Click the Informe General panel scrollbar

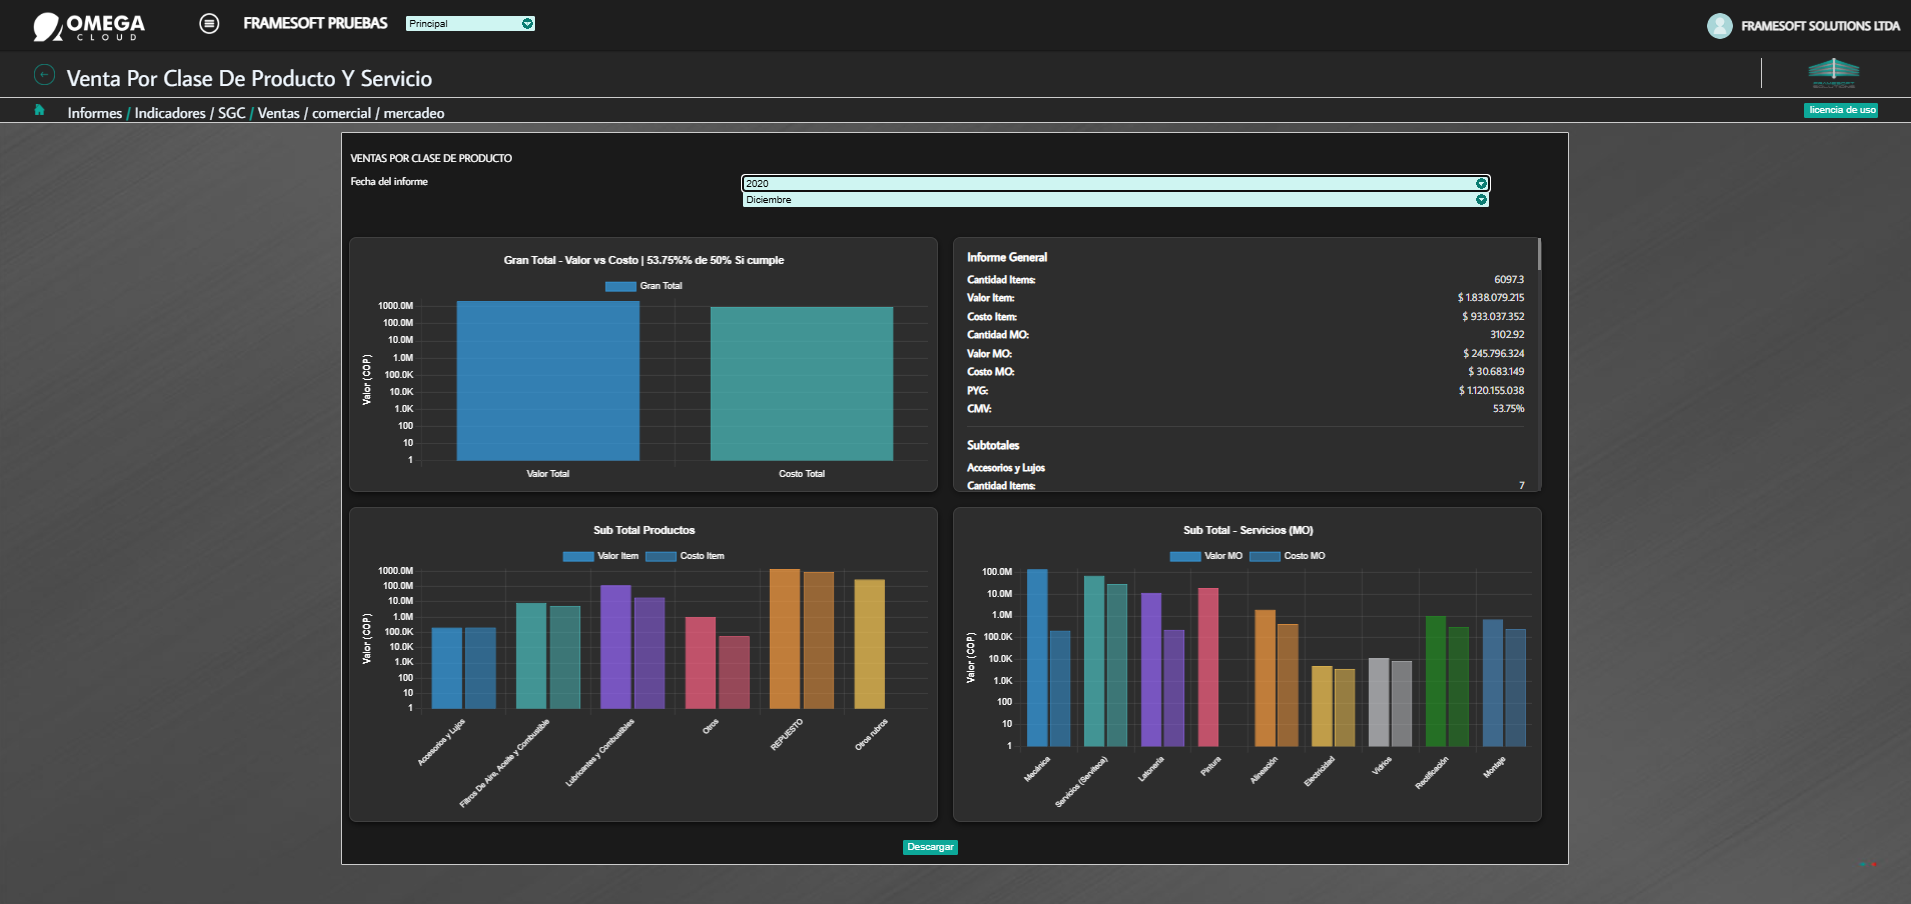pos(1539,254)
